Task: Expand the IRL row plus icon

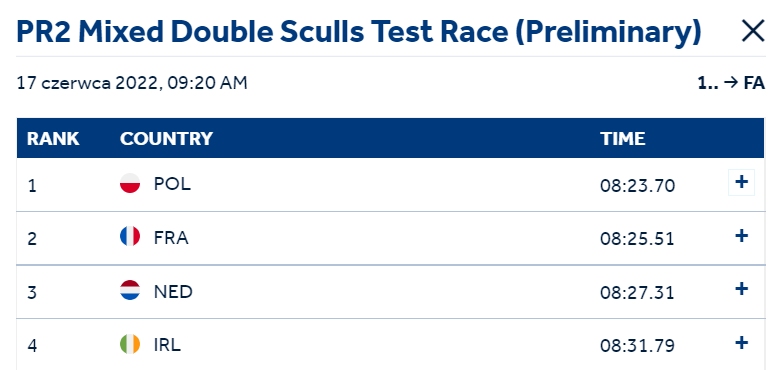Action: click(x=741, y=342)
